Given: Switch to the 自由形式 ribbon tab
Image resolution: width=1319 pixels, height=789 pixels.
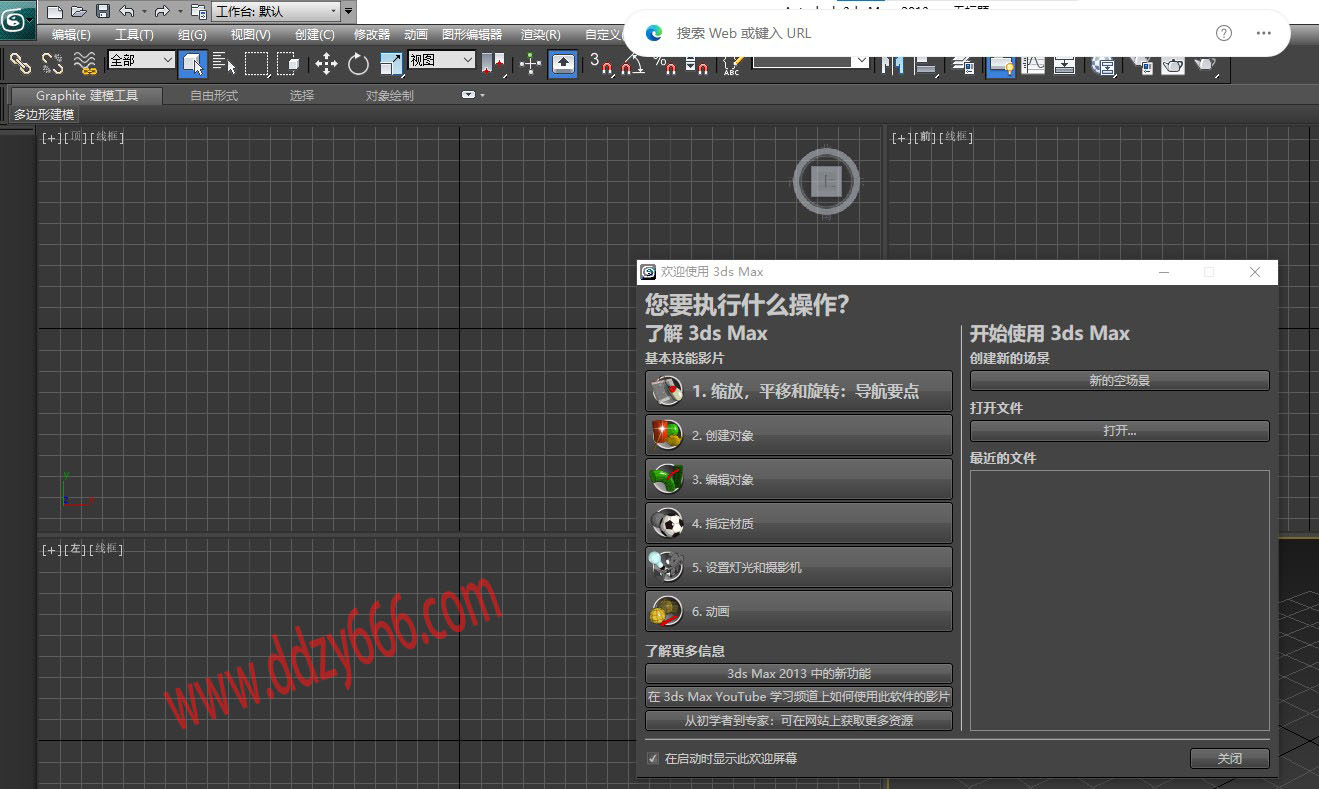Looking at the screenshot, I should [x=214, y=96].
